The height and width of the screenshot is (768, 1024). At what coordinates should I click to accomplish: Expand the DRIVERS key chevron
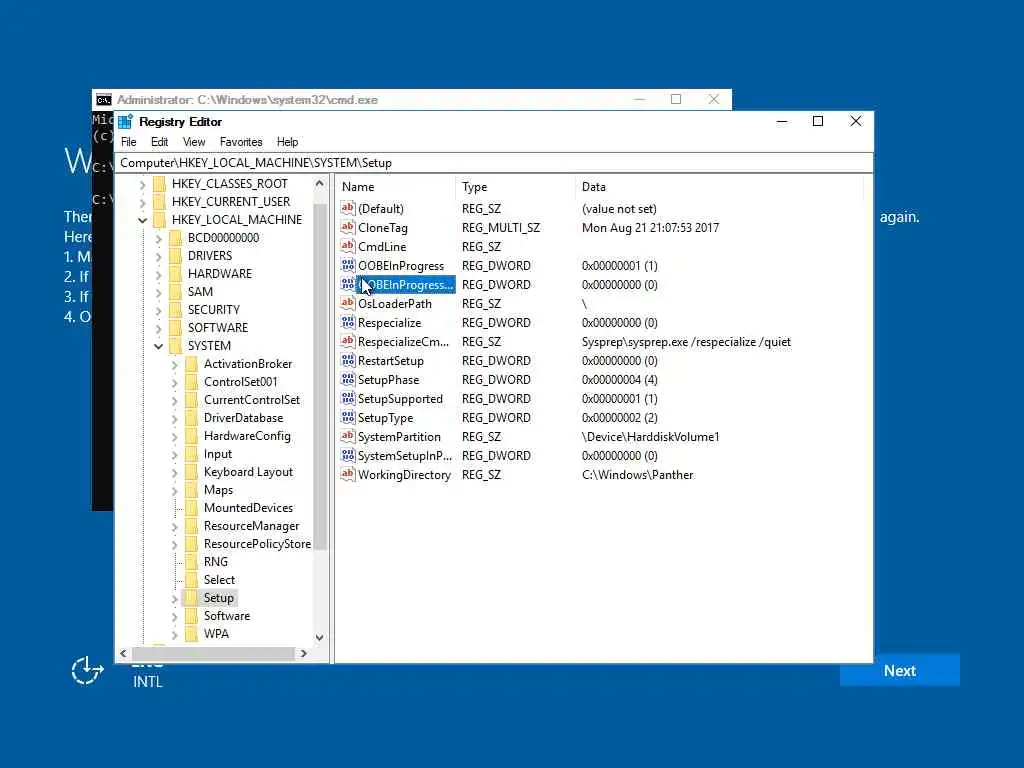[158, 256]
